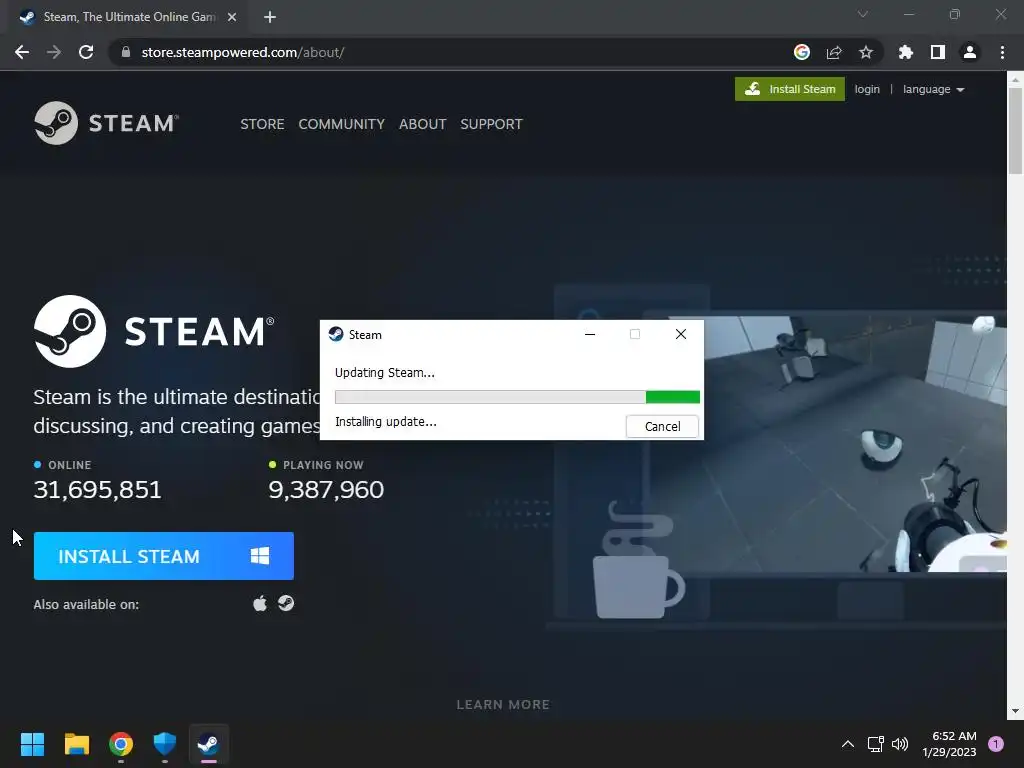
Task: Click the Steam icon in dialog title bar
Action: pos(336,334)
